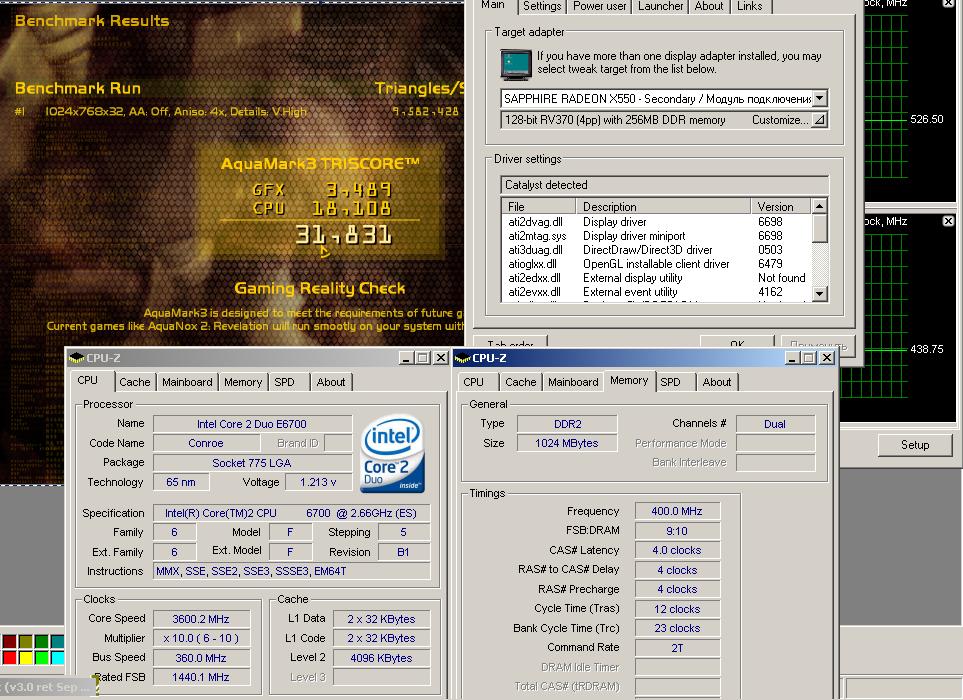The width and height of the screenshot is (963, 700).
Task: Select the ati2mtag.sys driver row
Action: [x=657, y=236]
